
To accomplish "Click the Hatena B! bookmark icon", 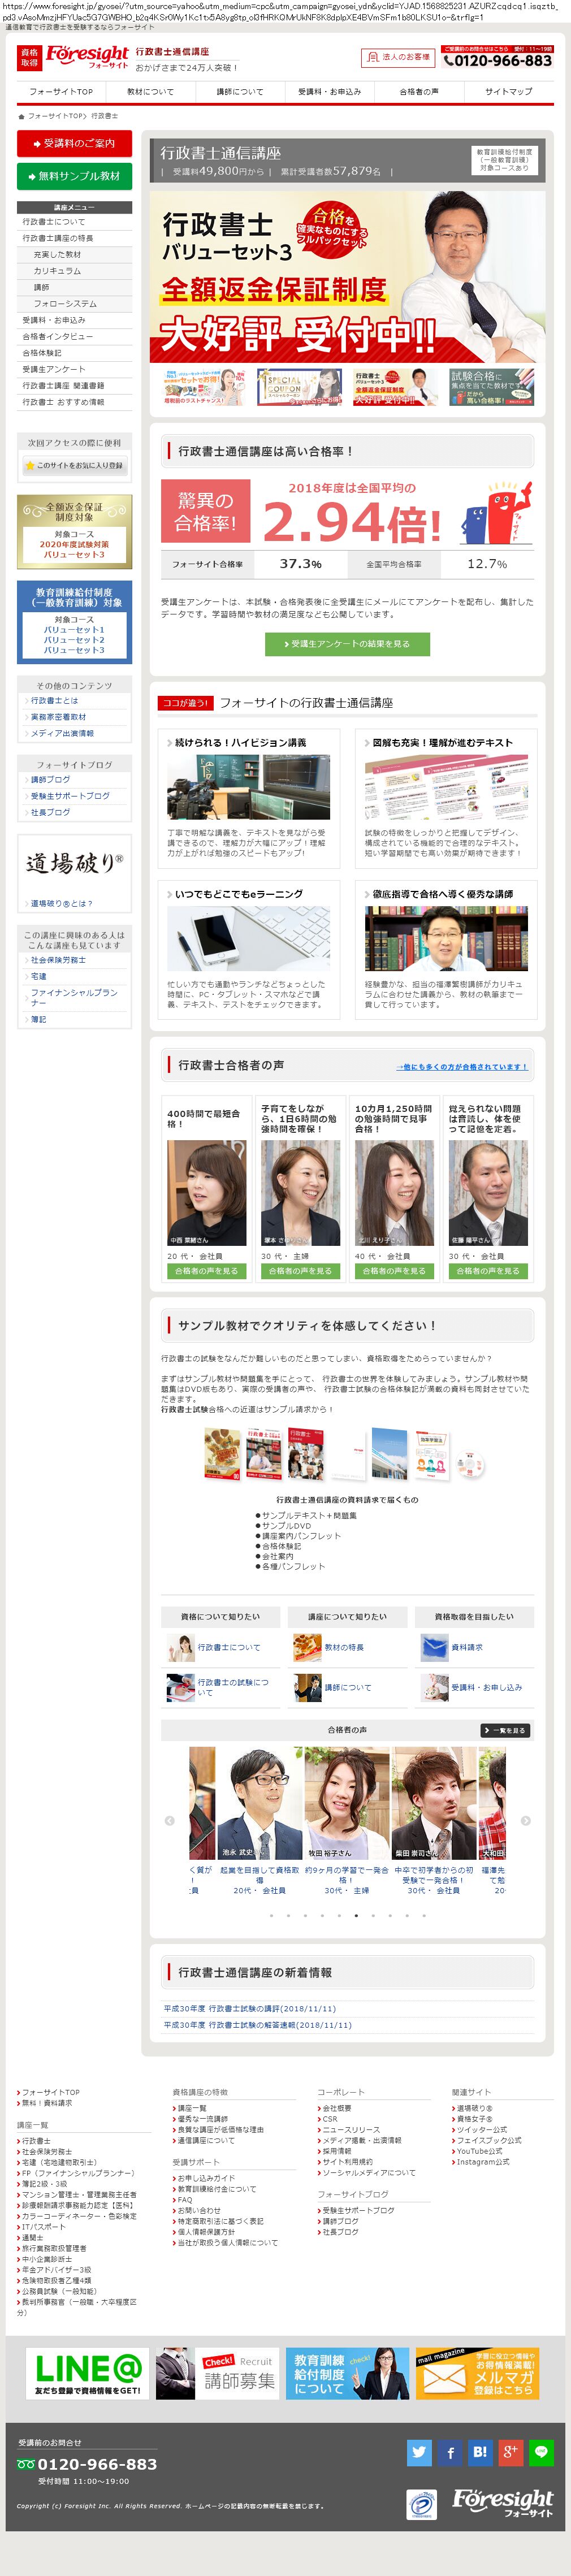I will 480,2452.
